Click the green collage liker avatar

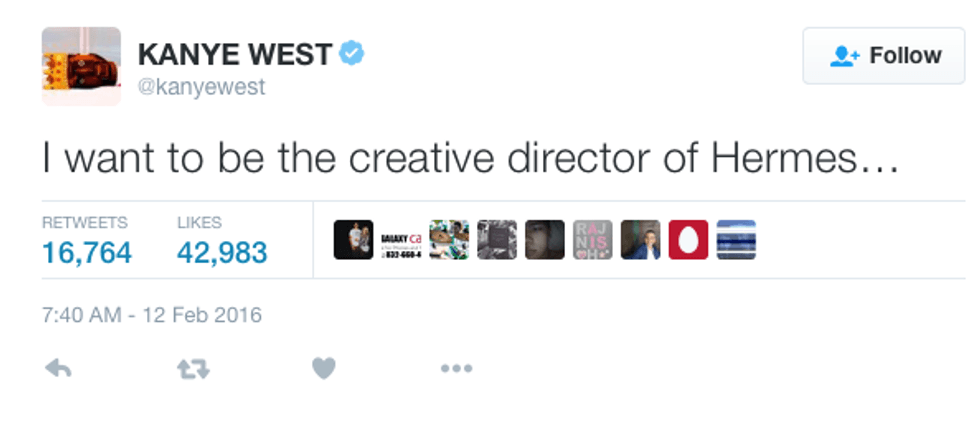(x=449, y=240)
